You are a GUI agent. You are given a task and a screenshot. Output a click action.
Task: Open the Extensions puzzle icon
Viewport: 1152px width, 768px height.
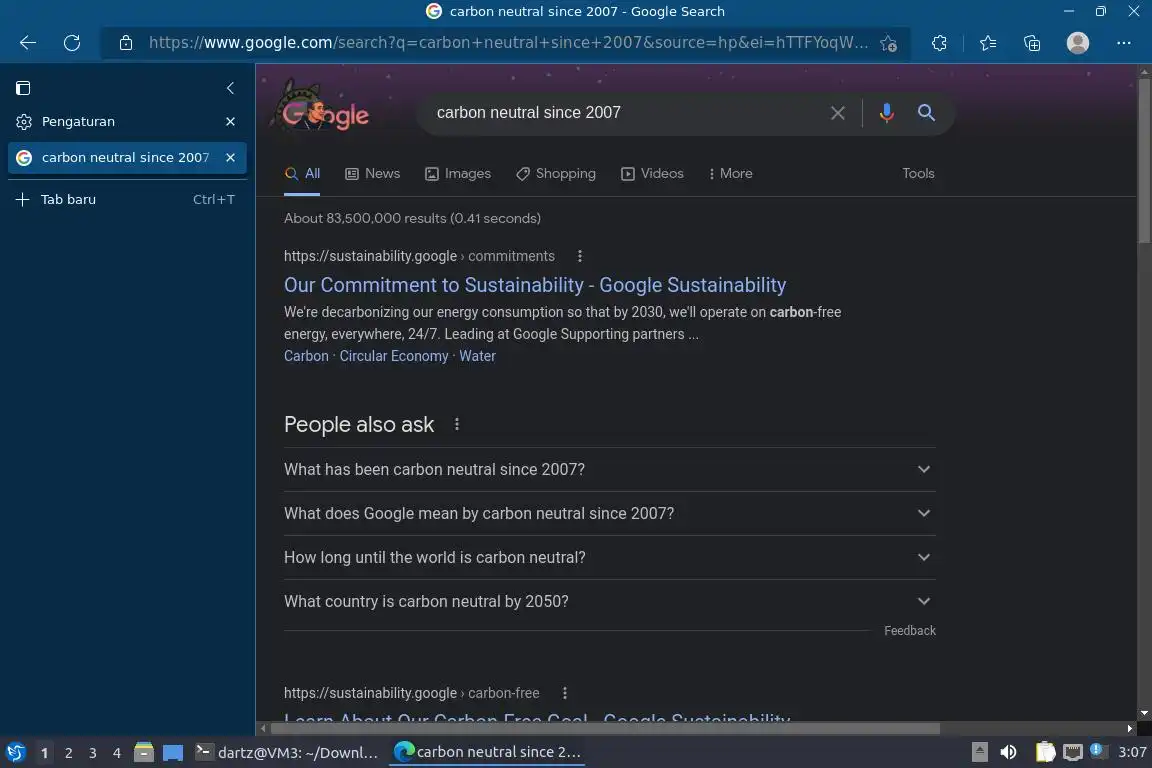[x=939, y=43]
